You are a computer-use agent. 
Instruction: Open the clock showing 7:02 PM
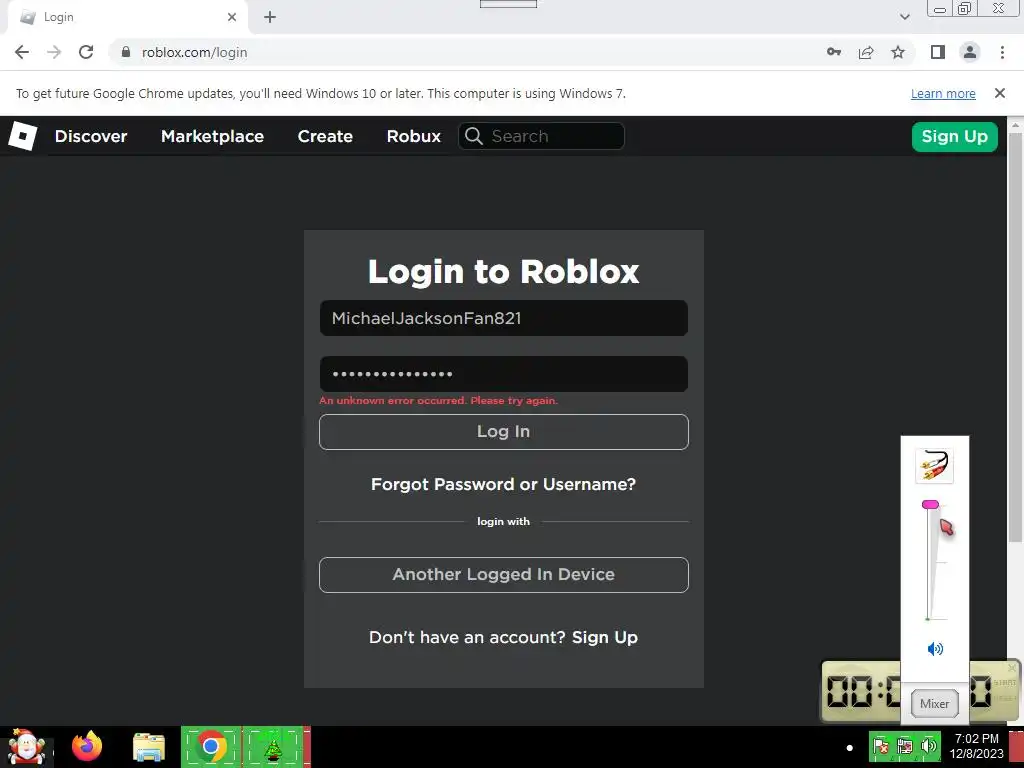click(x=976, y=746)
